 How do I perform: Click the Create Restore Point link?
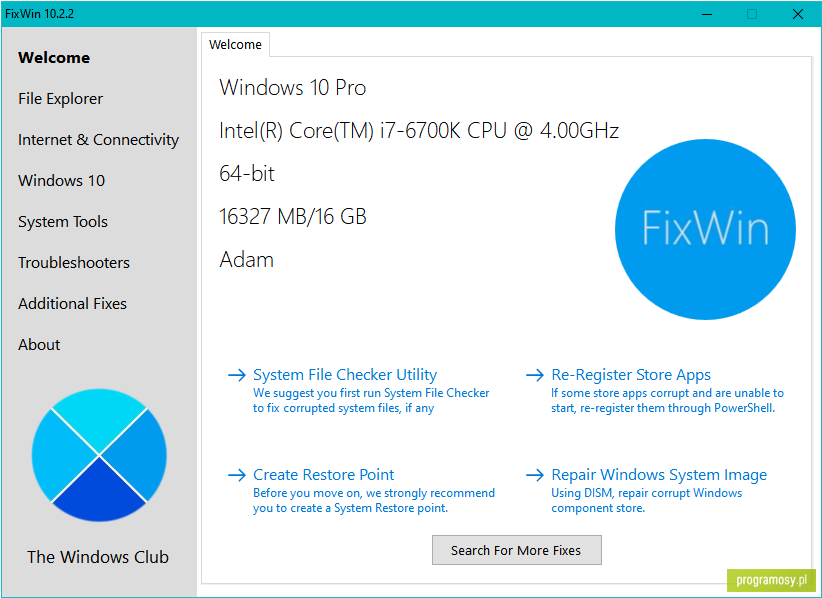coord(323,474)
